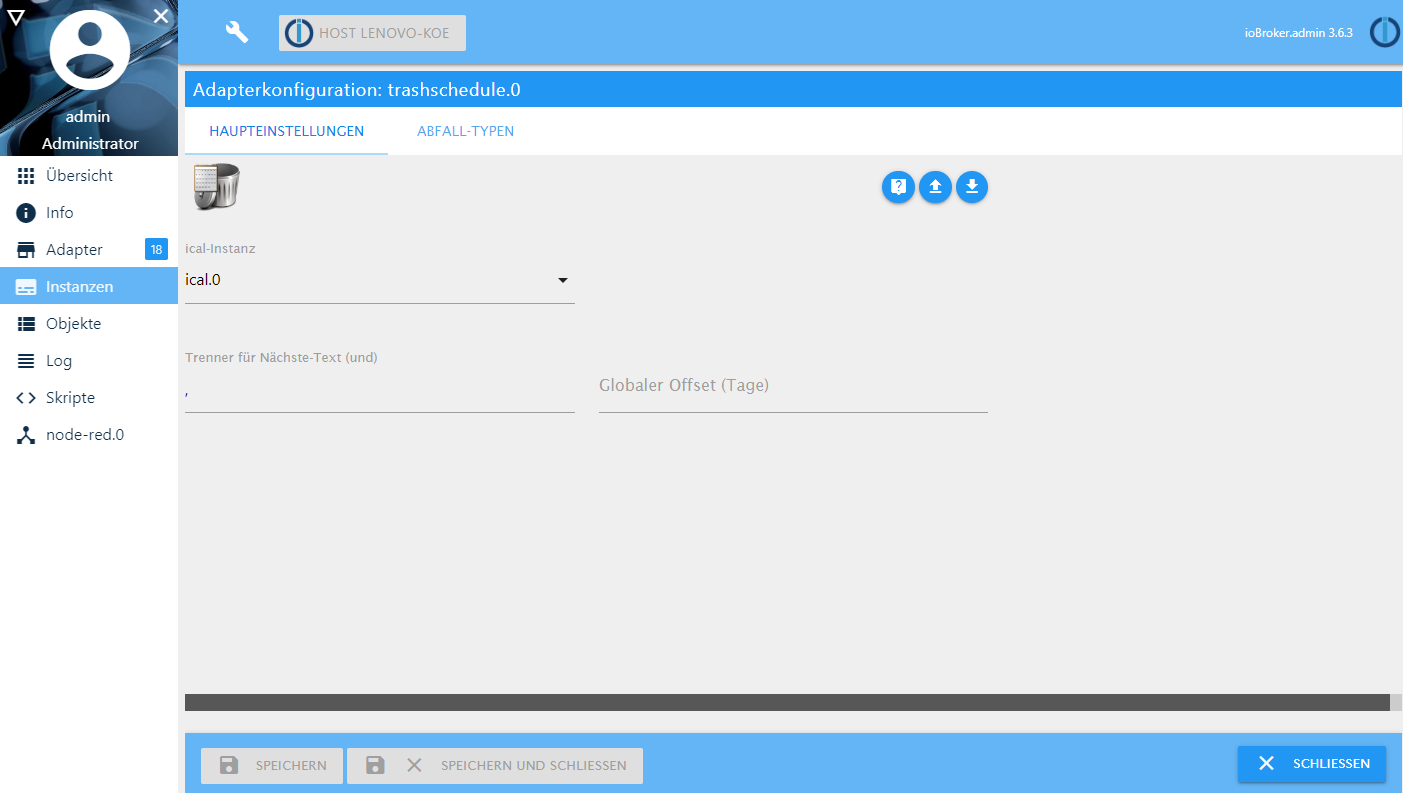Click the trash can adapter icon

click(x=216, y=186)
